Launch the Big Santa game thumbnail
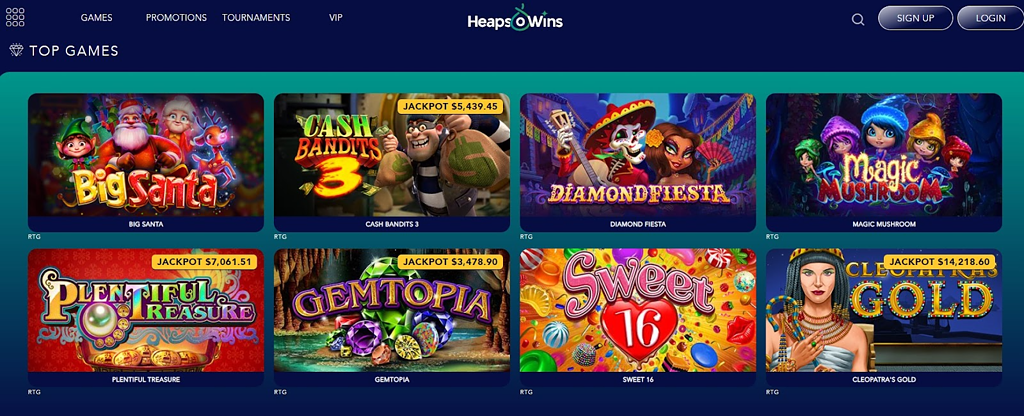This screenshot has width=1024, height=416. click(x=146, y=155)
